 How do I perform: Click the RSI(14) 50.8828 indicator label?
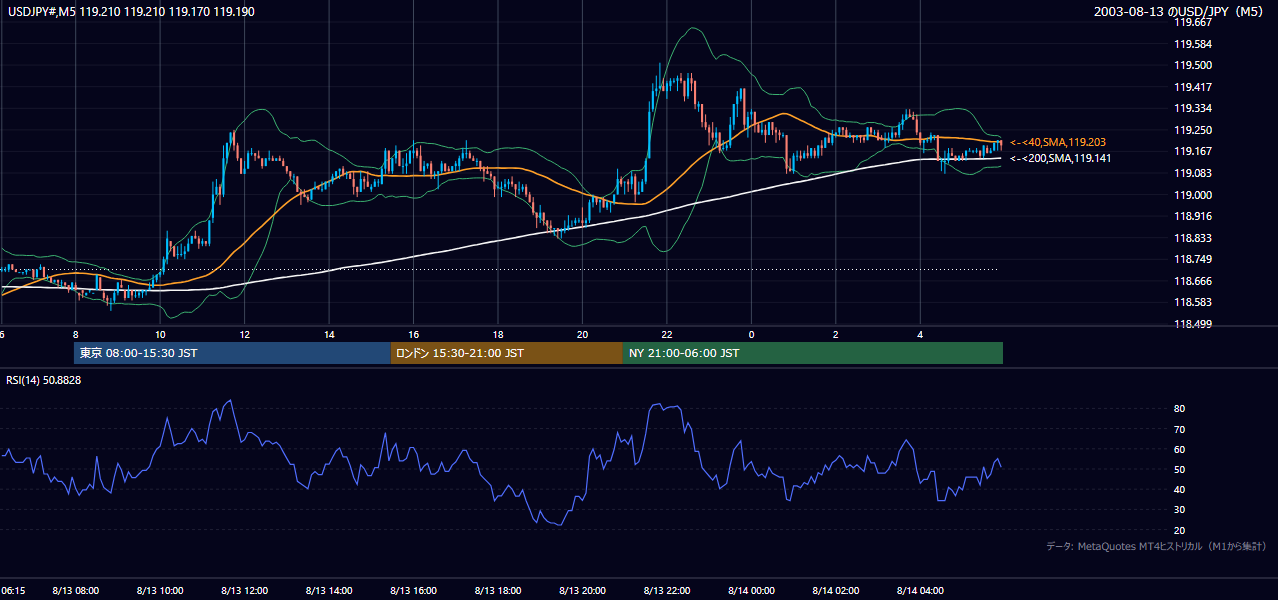44,380
